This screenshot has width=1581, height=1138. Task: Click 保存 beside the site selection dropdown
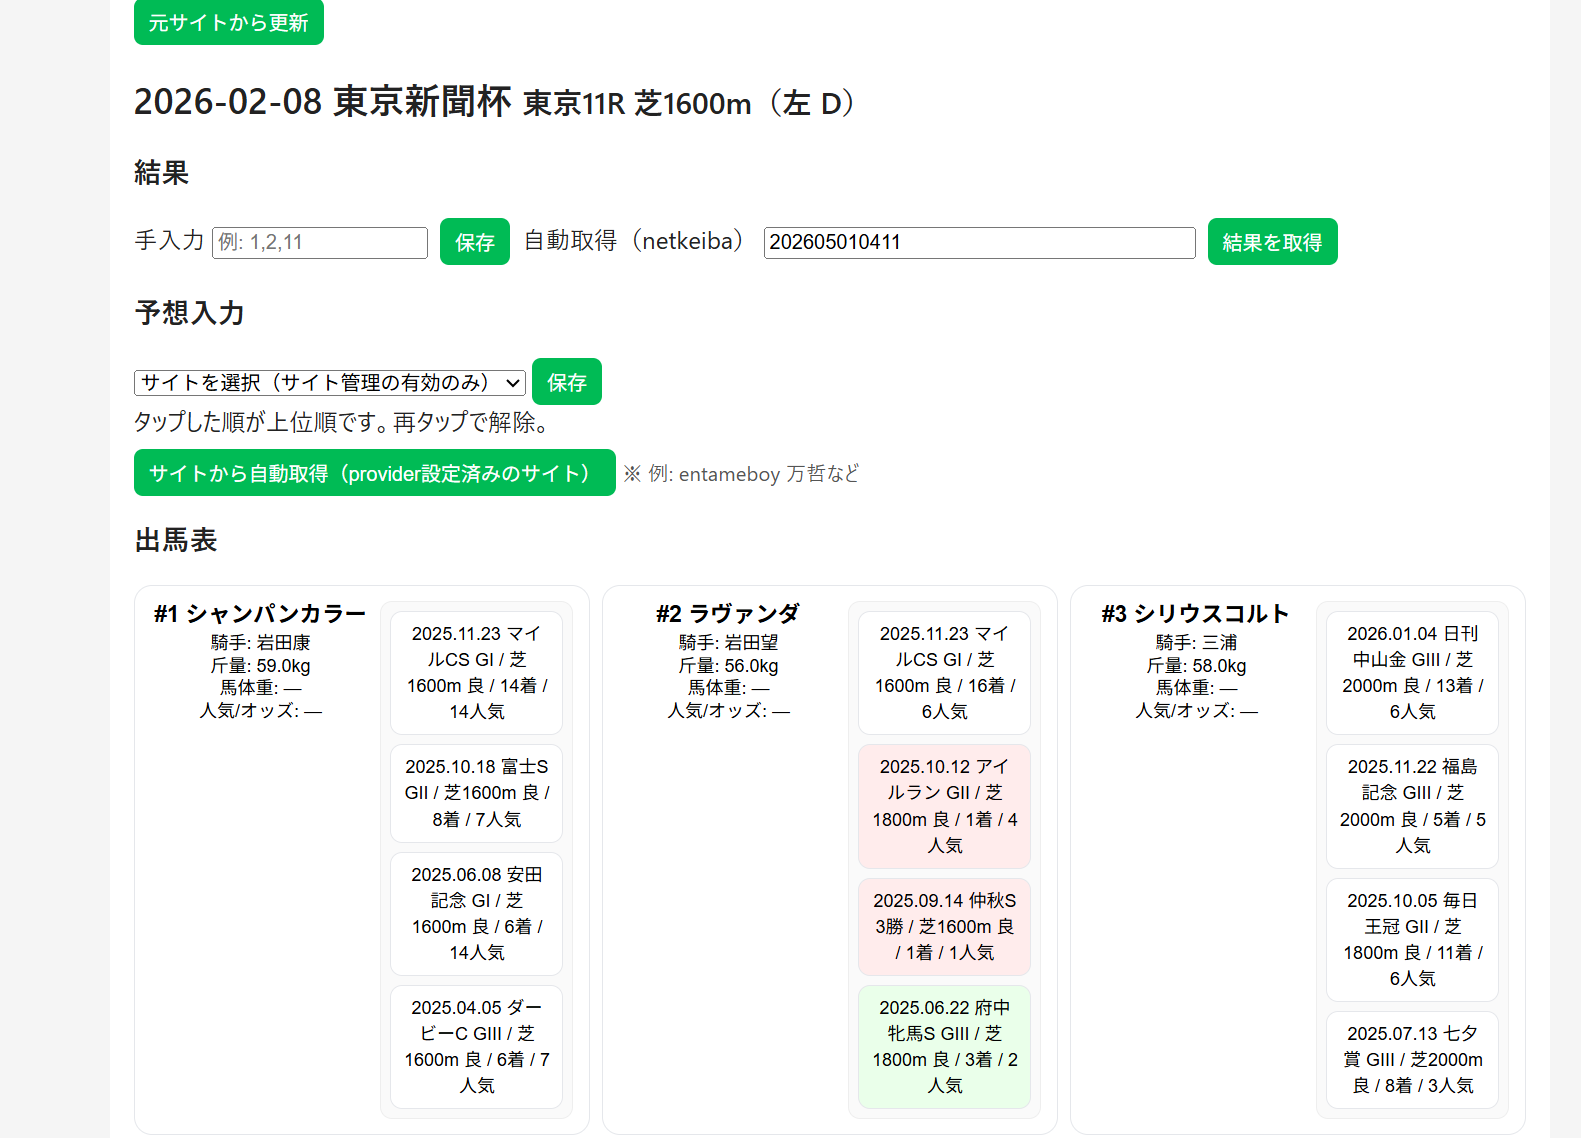tap(566, 382)
